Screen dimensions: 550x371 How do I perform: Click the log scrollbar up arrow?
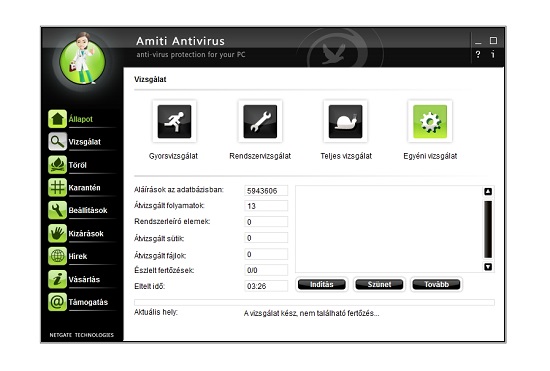point(488,191)
